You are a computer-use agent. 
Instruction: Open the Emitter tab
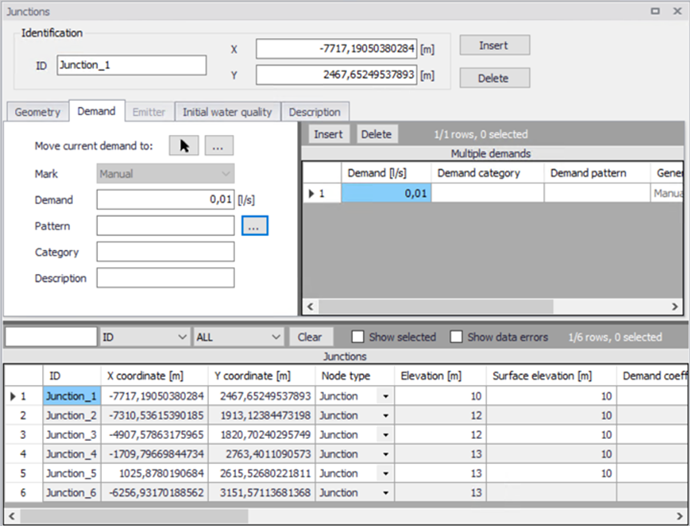[149, 112]
